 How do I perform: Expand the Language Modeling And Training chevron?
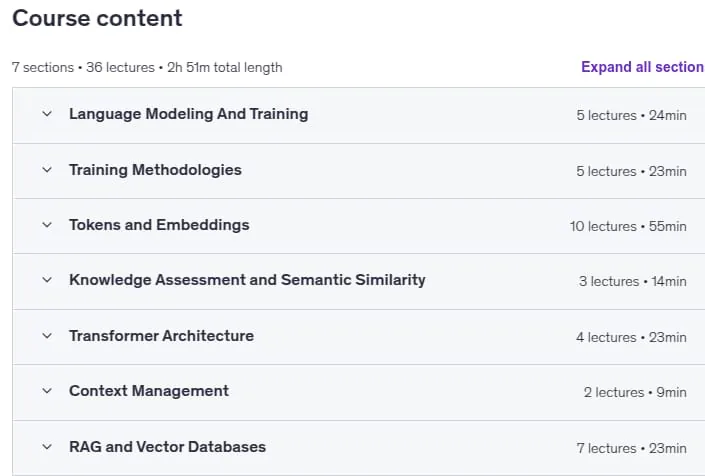[x=47, y=114]
